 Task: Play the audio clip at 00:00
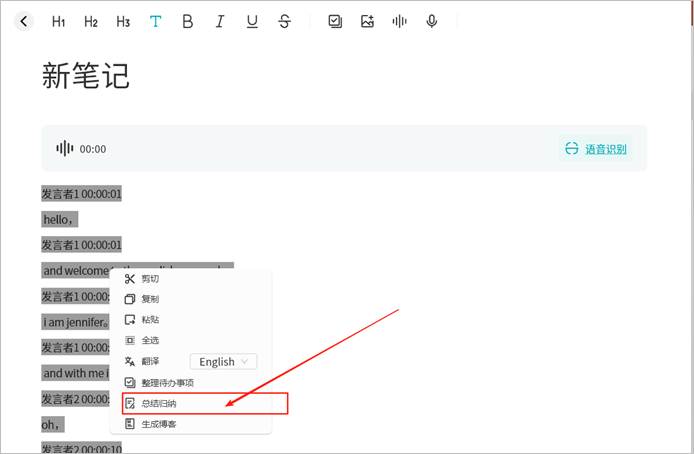[65, 149]
